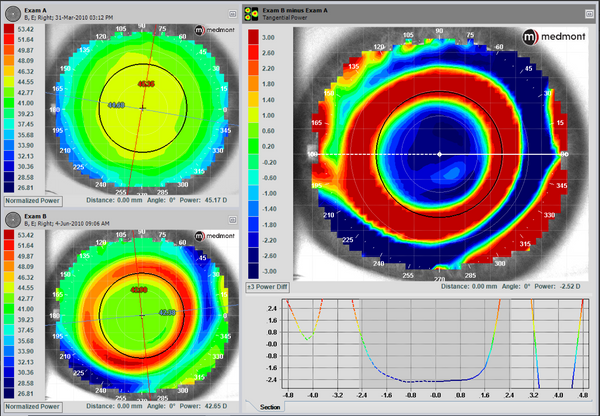Click the 46.36 reading on Exam A map
The height and width of the screenshot is (416, 600).
click(146, 83)
